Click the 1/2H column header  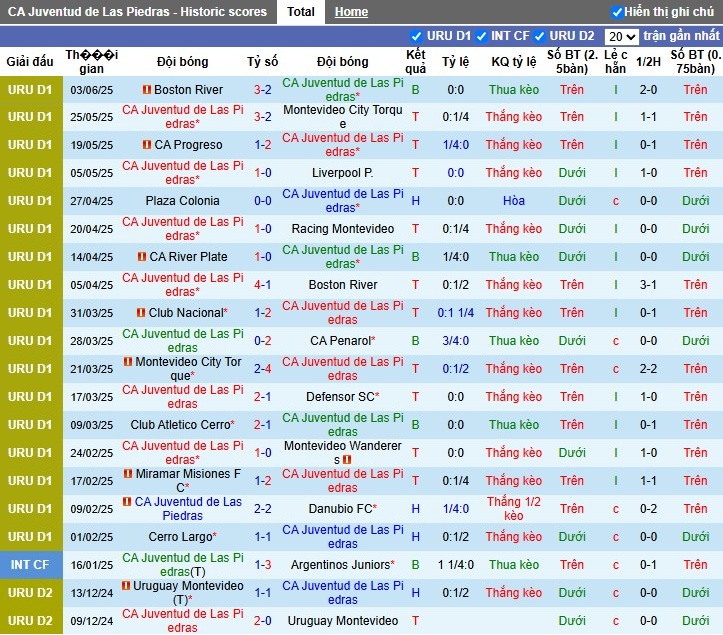pyautogui.click(x=648, y=61)
